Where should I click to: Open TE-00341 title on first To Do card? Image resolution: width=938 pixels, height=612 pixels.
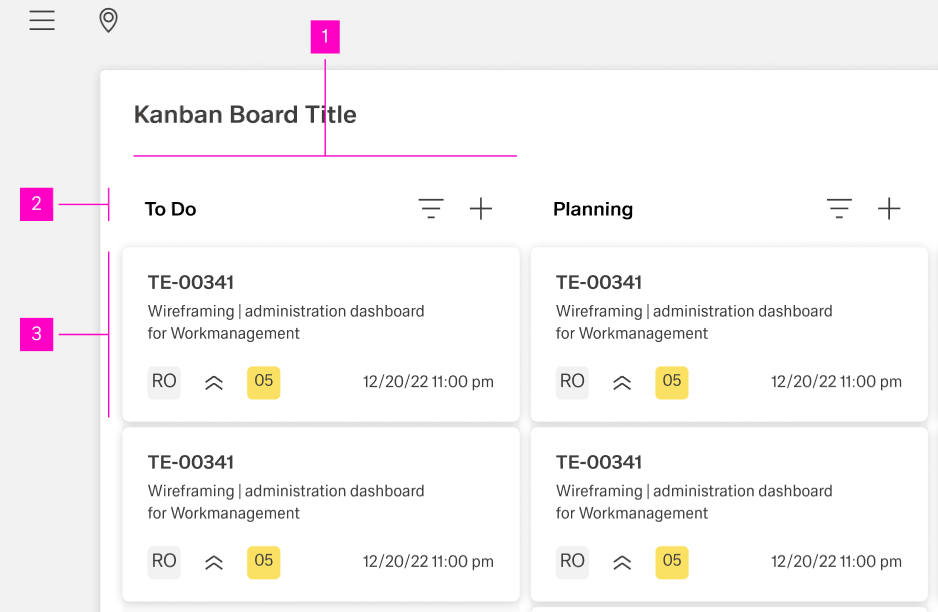coord(191,283)
